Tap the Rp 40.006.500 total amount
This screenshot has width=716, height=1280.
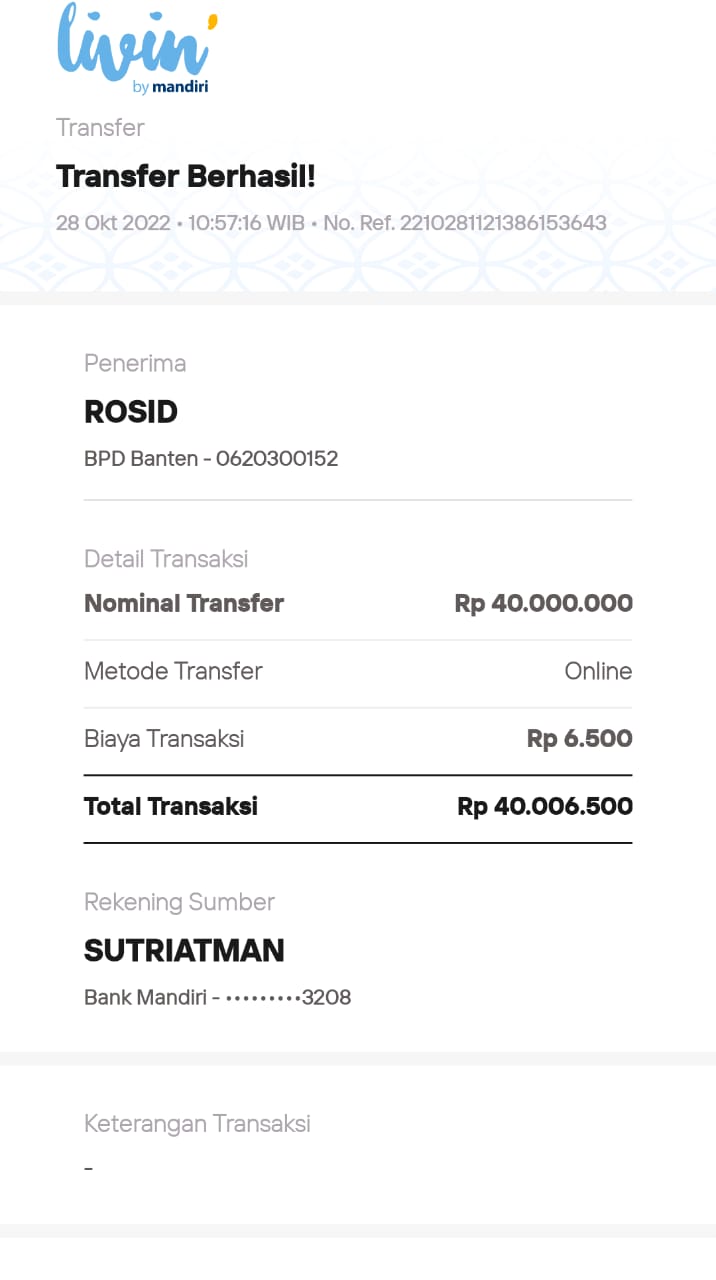[x=545, y=806]
